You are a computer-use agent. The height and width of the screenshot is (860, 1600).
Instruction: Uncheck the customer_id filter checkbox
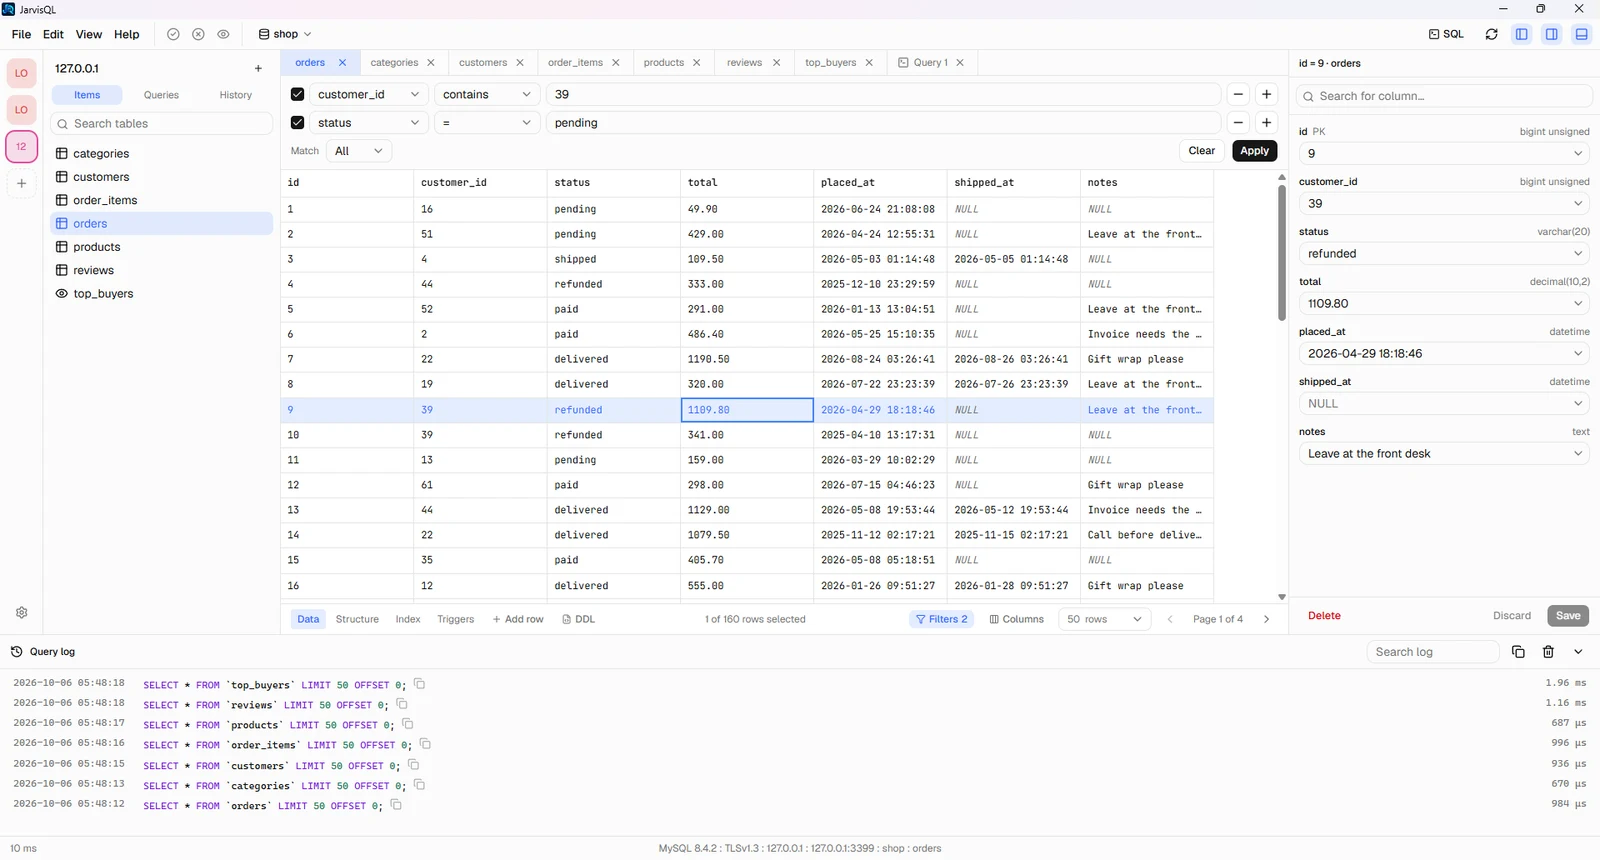point(297,94)
